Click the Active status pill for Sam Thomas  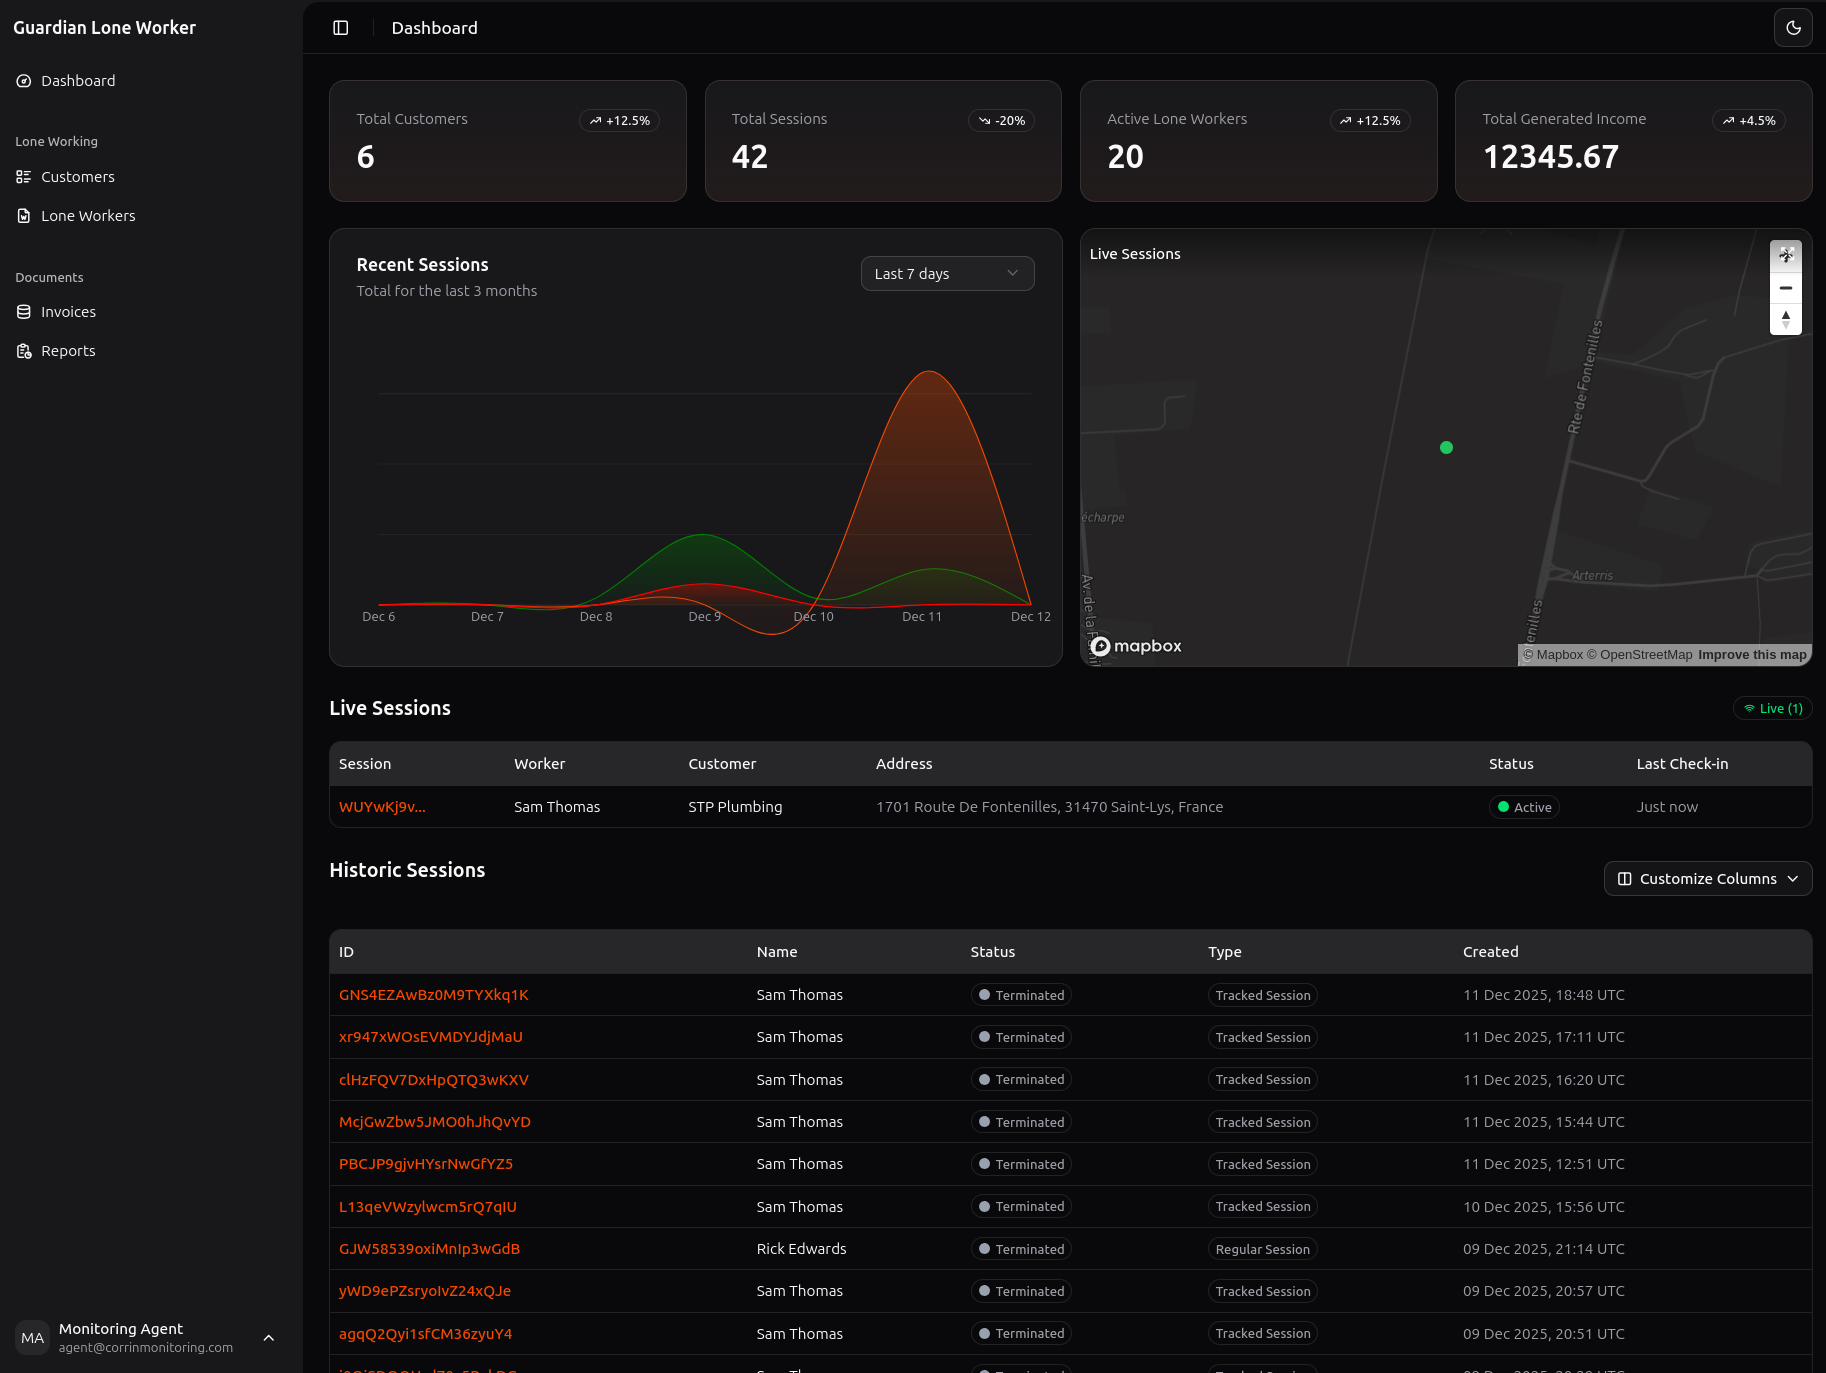[x=1523, y=807]
